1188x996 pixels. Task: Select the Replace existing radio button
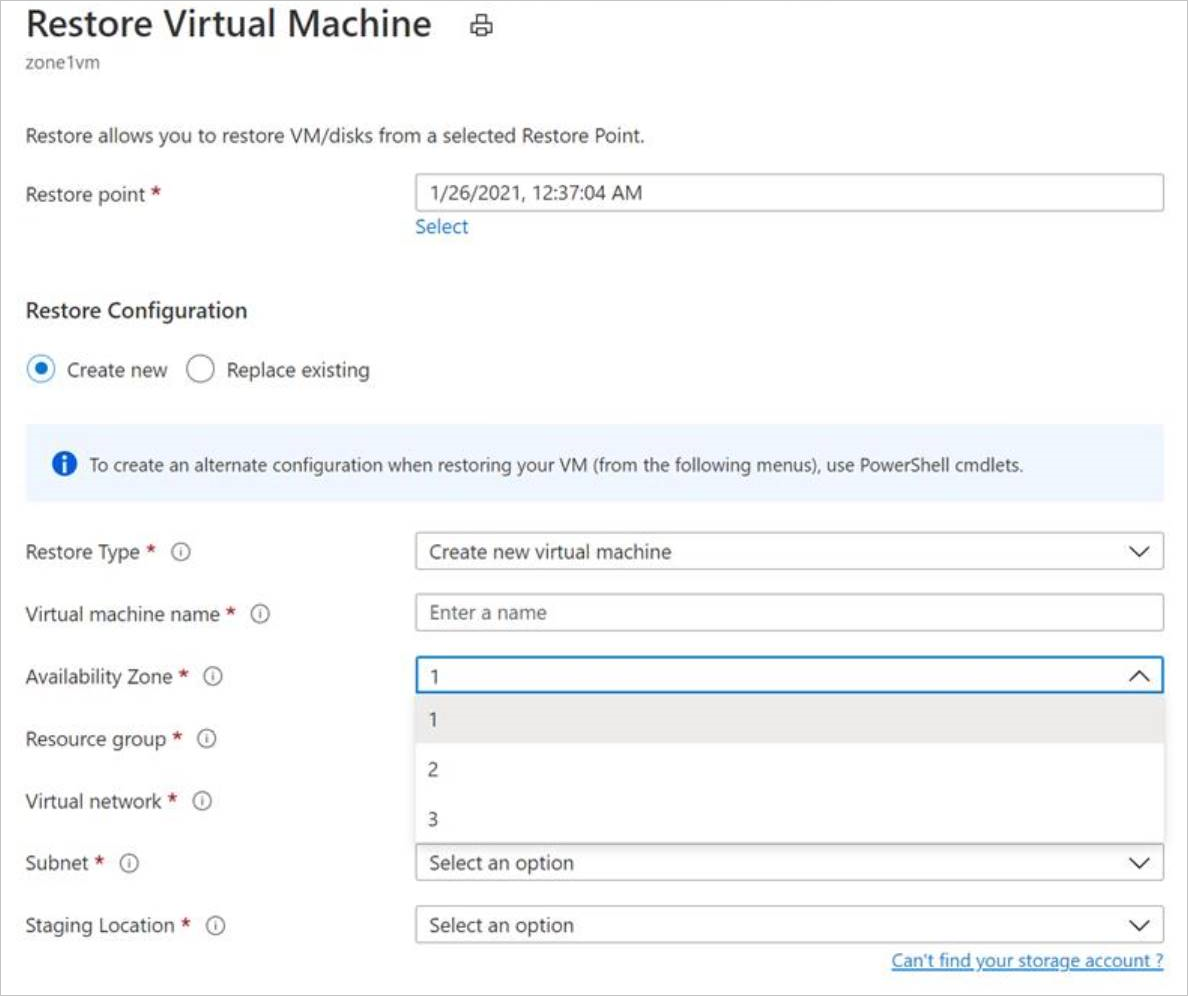[201, 370]
